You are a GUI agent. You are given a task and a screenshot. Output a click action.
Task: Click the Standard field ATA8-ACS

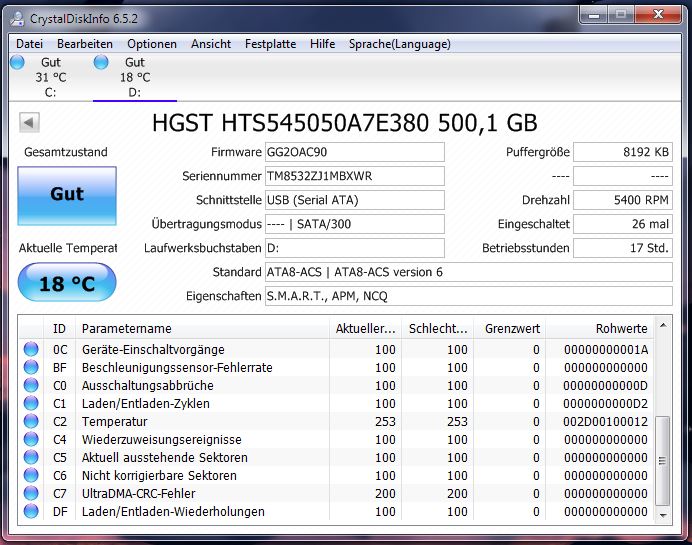pos(469,272)
